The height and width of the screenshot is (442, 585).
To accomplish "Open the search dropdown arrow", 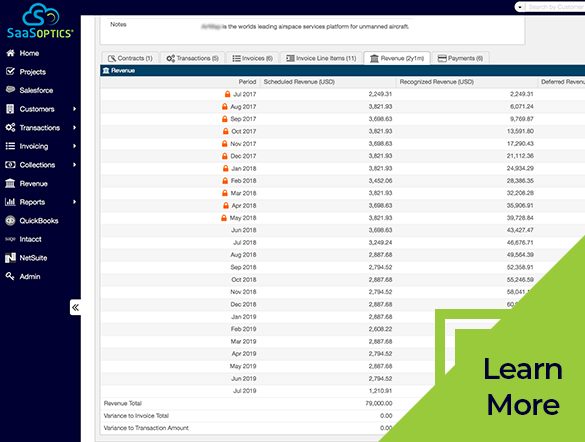I will click(520, 7).
